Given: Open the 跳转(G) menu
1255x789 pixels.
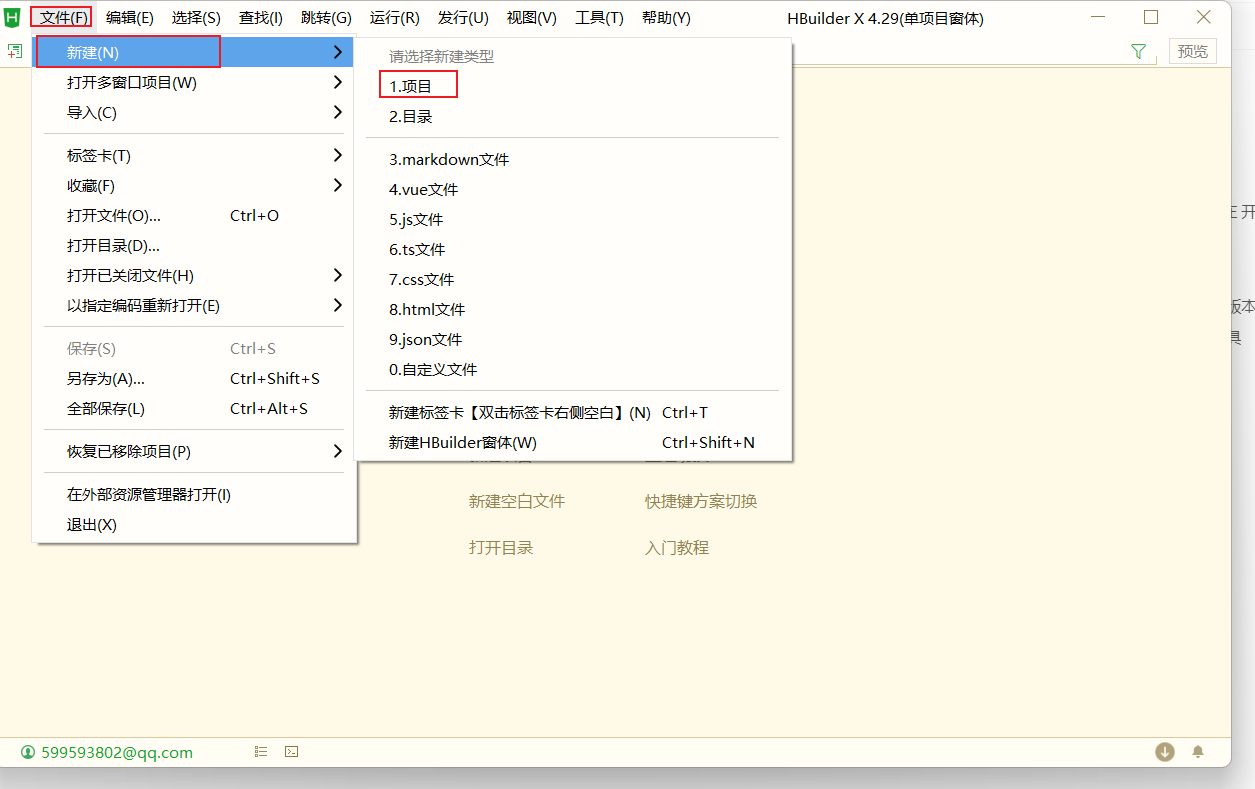Looking at the screenshot, I should point(327,17).
